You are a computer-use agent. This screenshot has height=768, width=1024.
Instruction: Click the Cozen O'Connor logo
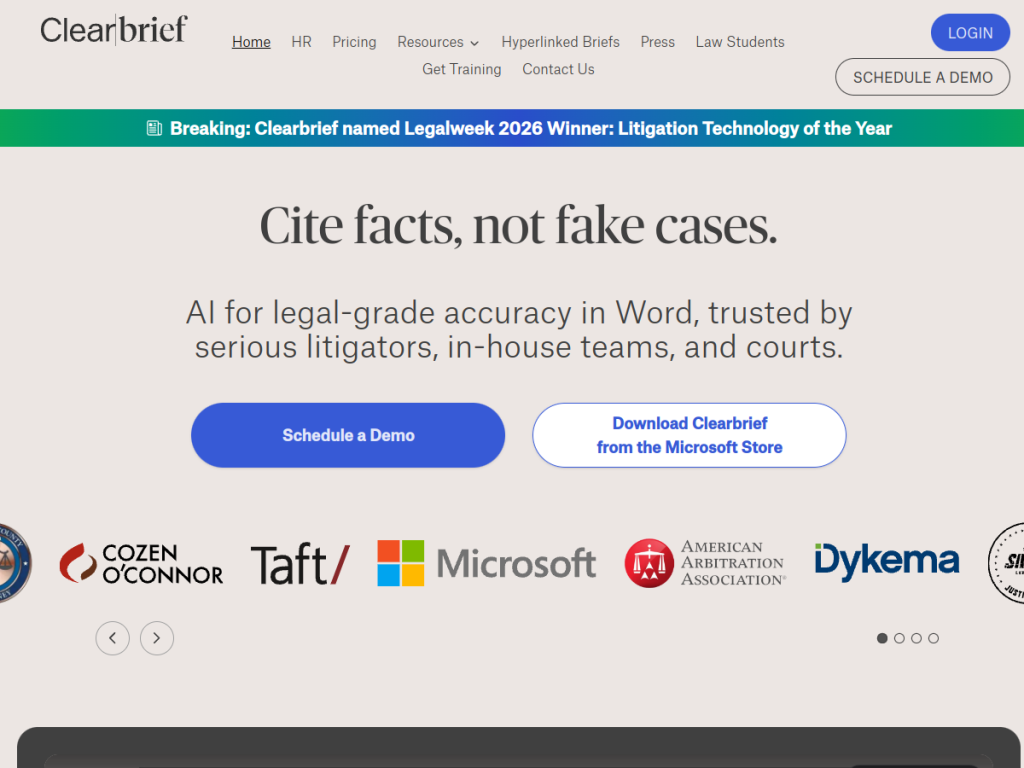pyautogui.click(x=141, y=563)
